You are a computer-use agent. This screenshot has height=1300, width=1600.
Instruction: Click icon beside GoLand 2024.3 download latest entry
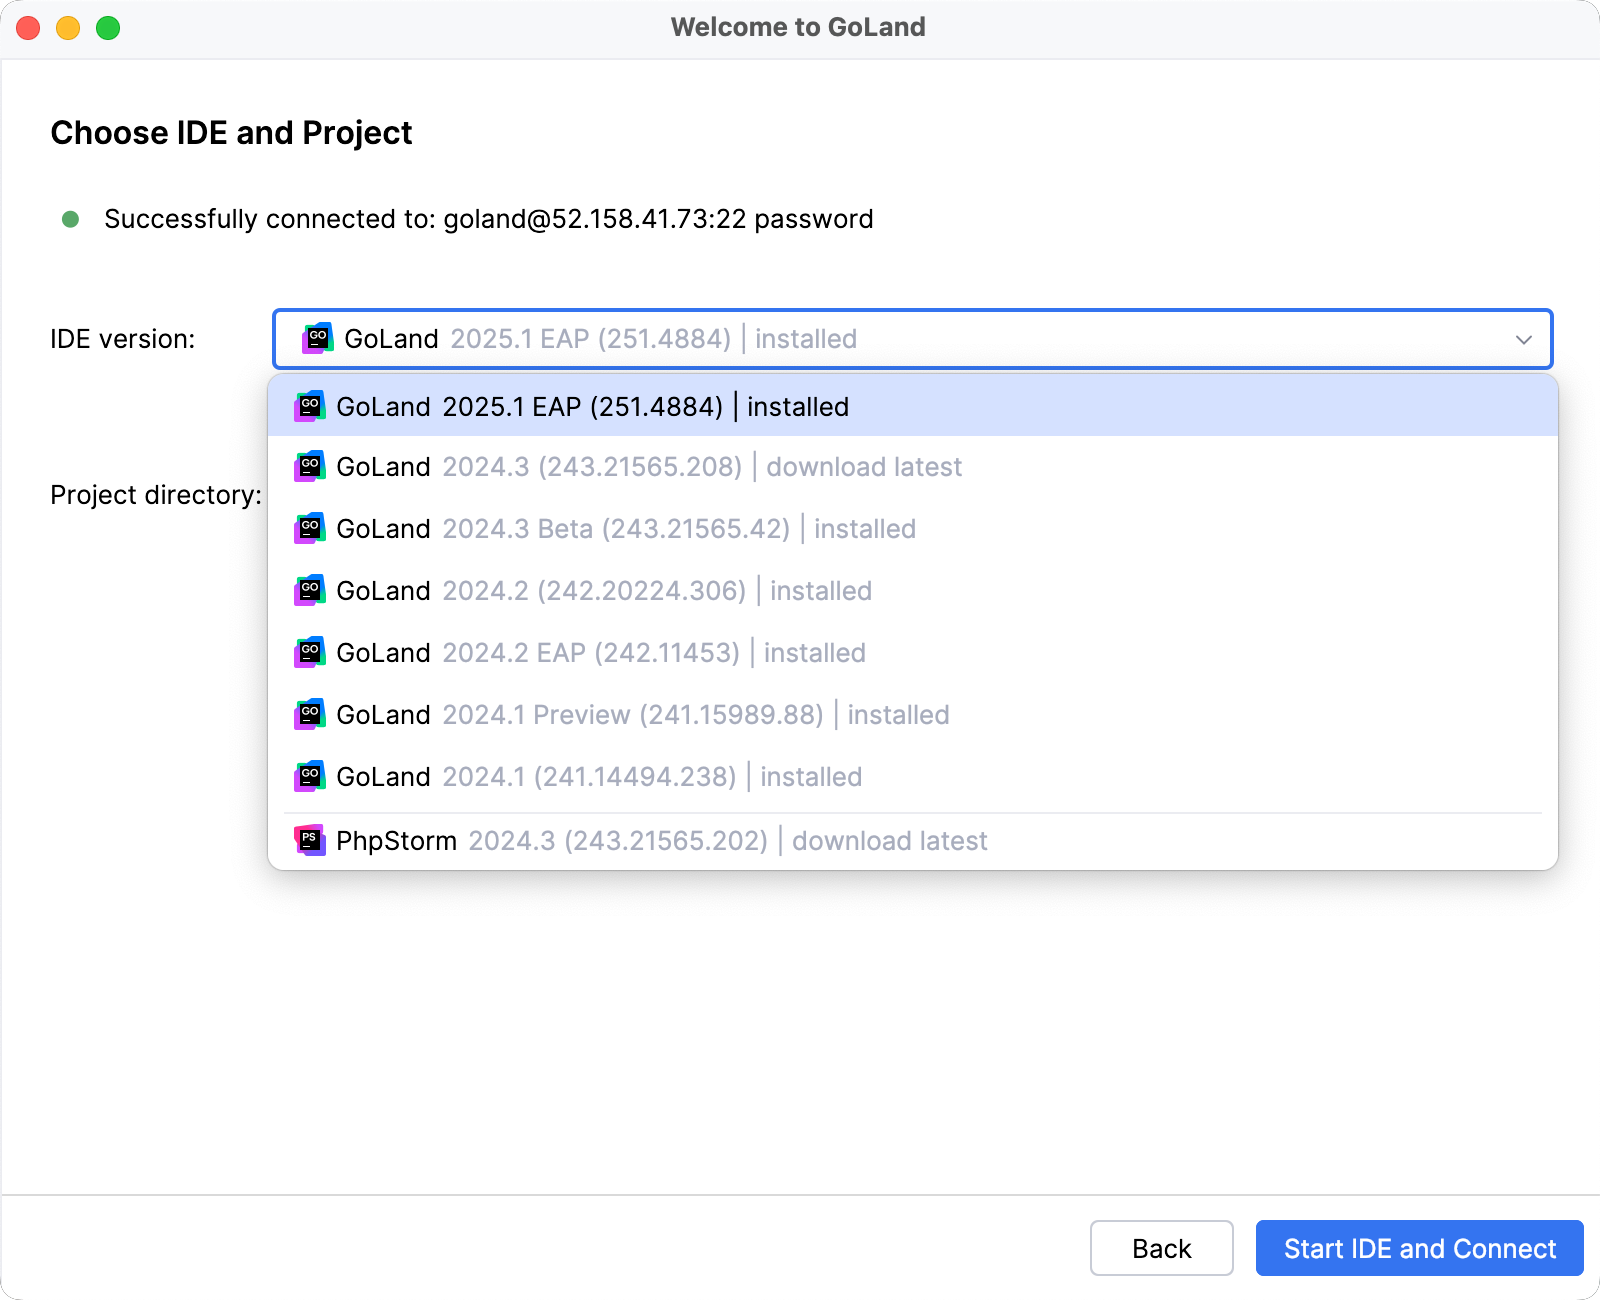(310, 467)
